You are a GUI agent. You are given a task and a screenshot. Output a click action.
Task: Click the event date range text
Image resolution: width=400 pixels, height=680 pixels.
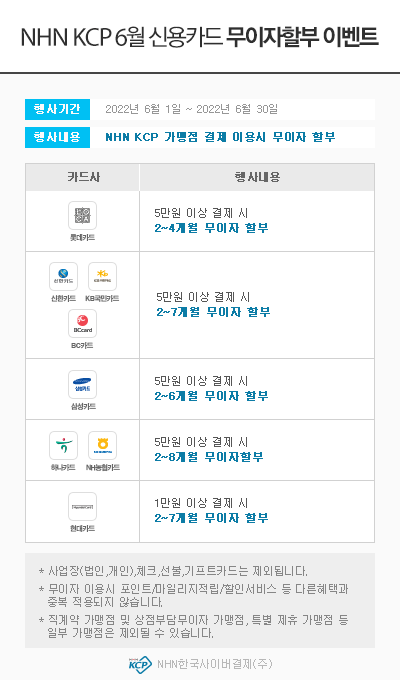tap(191, 109)
